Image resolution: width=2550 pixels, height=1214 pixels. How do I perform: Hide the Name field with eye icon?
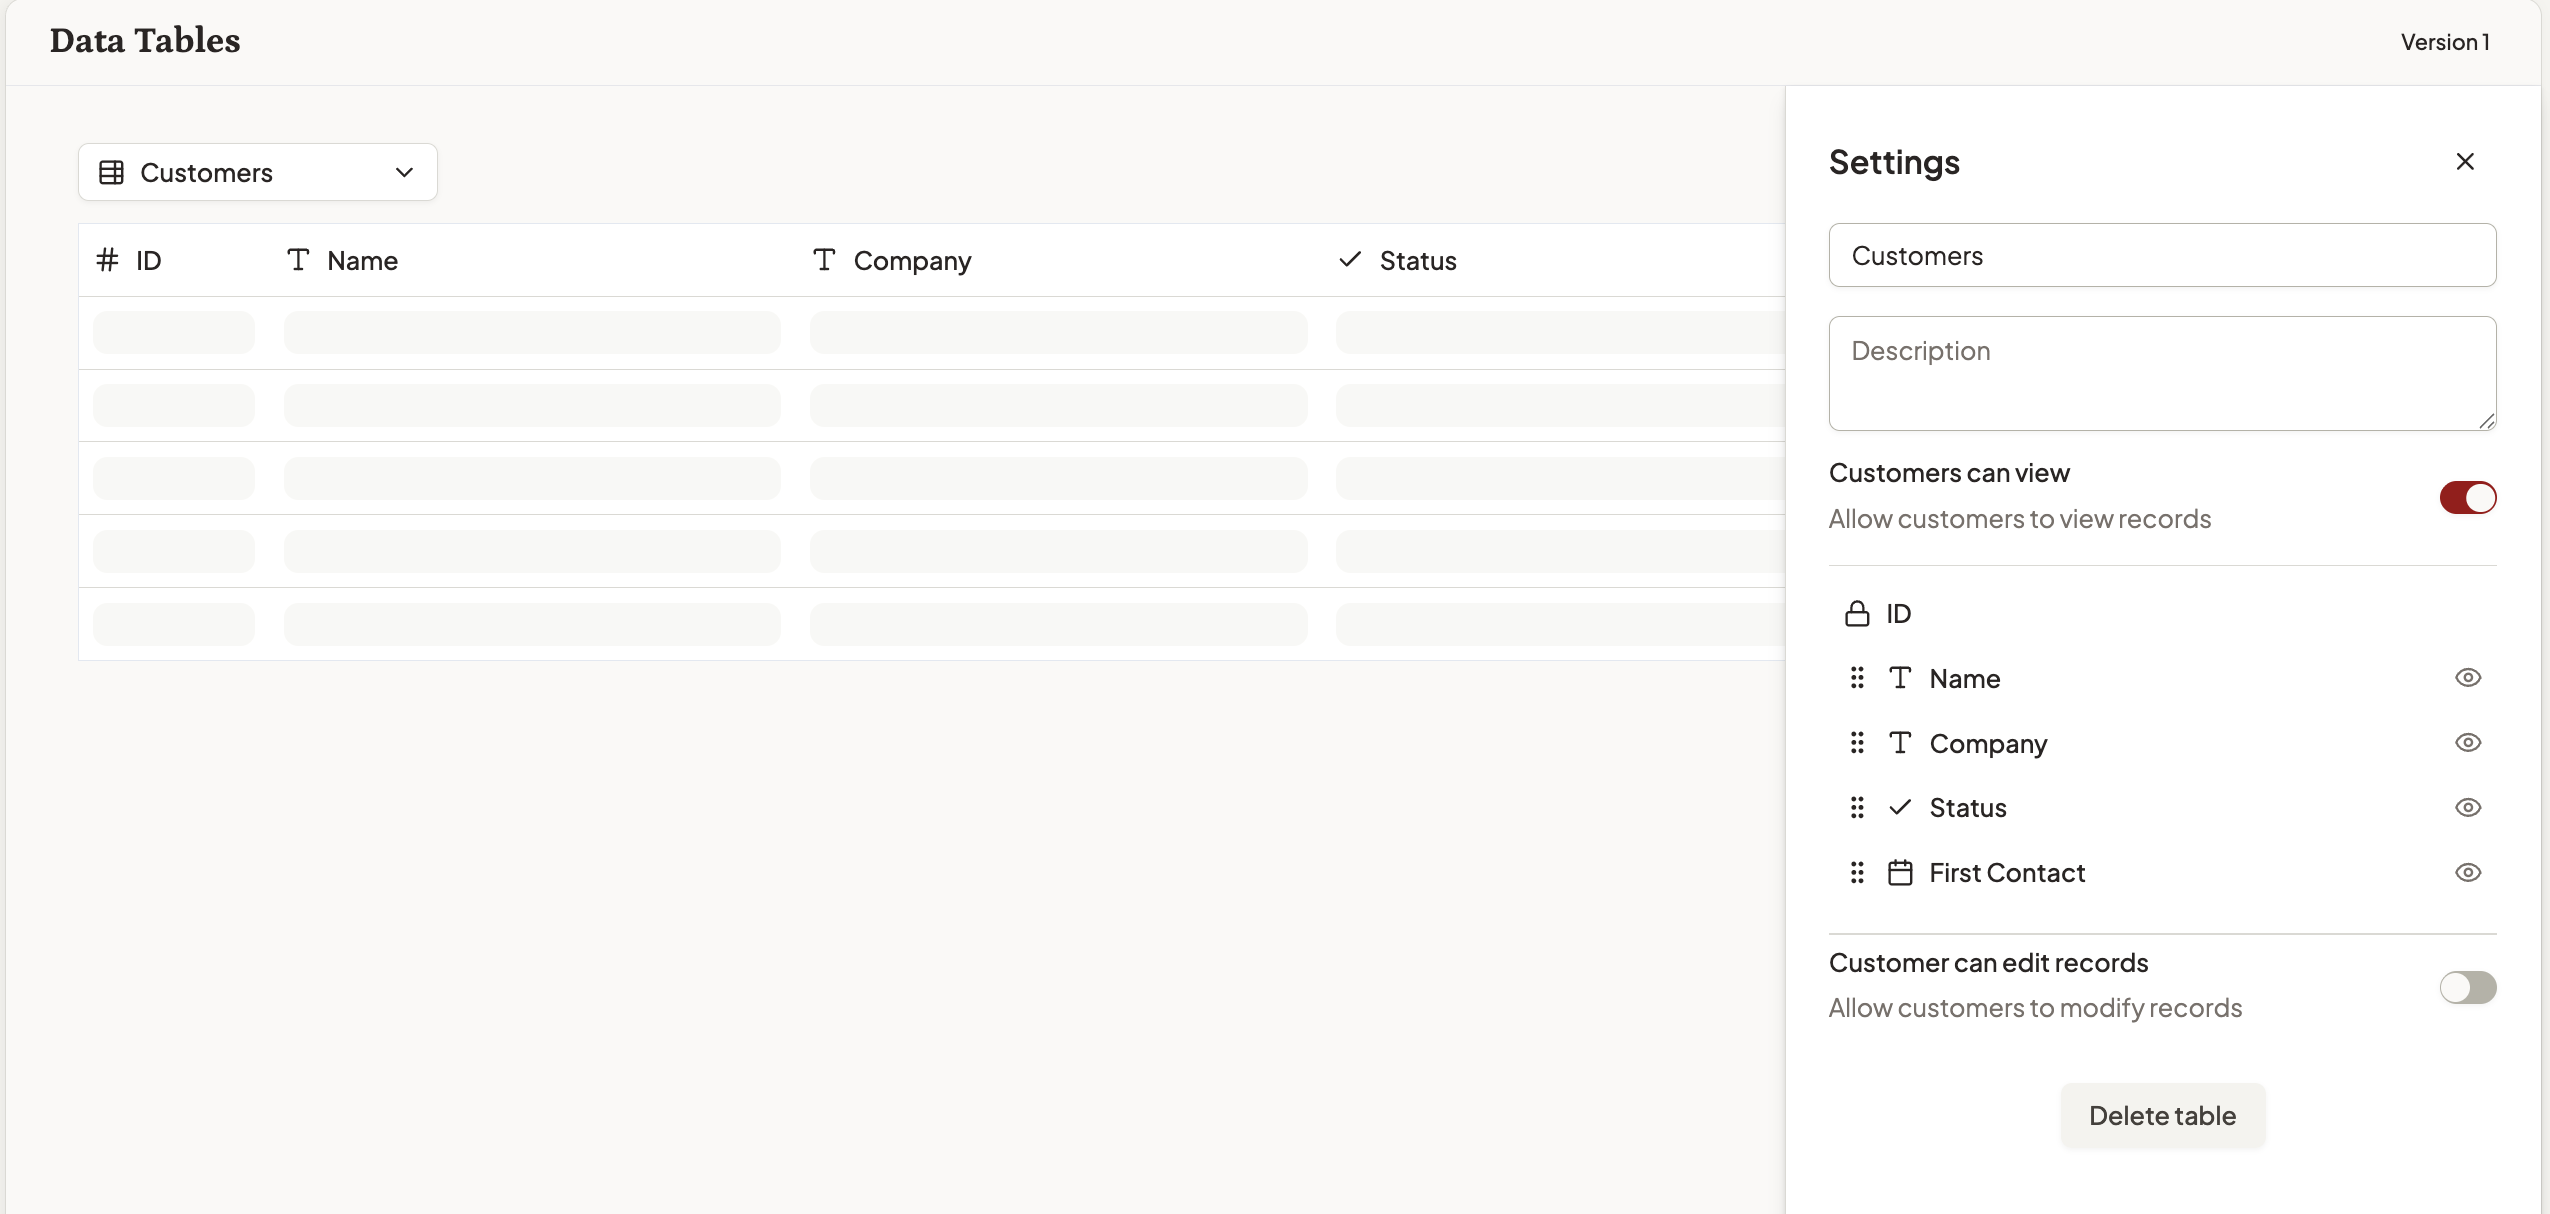2467,678
